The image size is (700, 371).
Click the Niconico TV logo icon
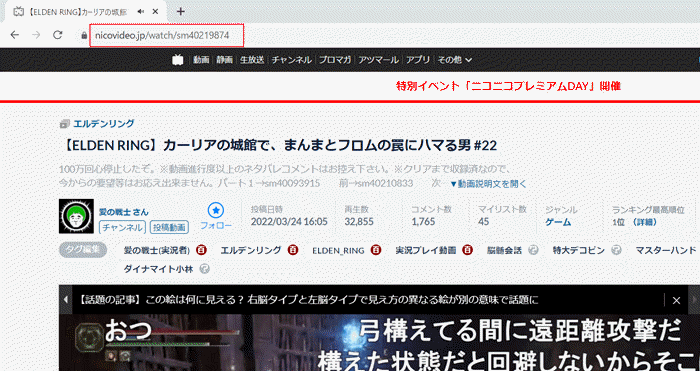178,60
